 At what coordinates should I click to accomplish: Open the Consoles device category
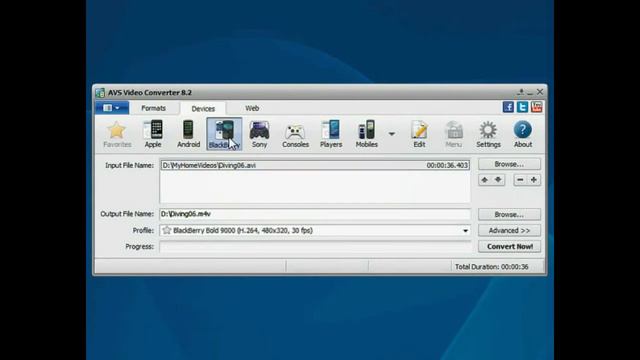click(x=295, y=134)
